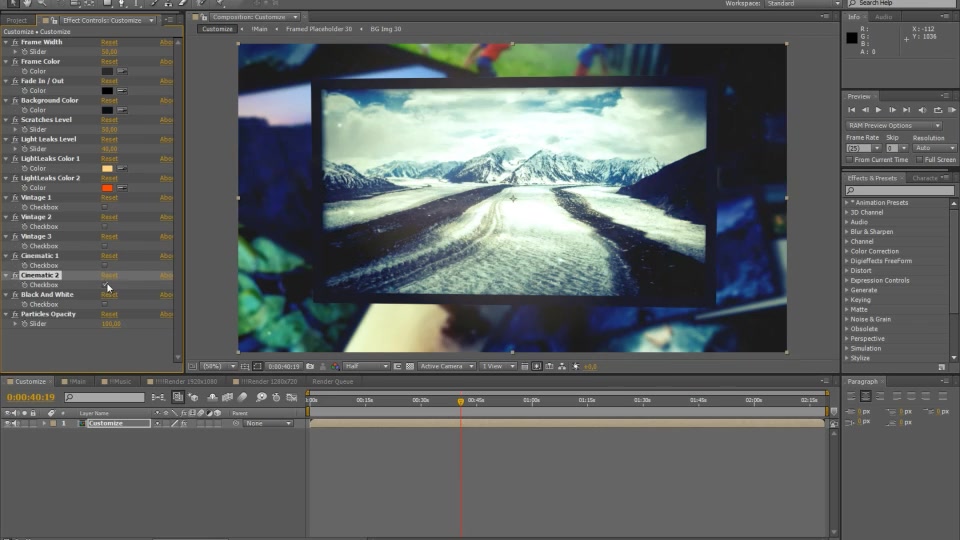Reset the Particles Opacity effect
960x540 pixels.
point(109,314)
